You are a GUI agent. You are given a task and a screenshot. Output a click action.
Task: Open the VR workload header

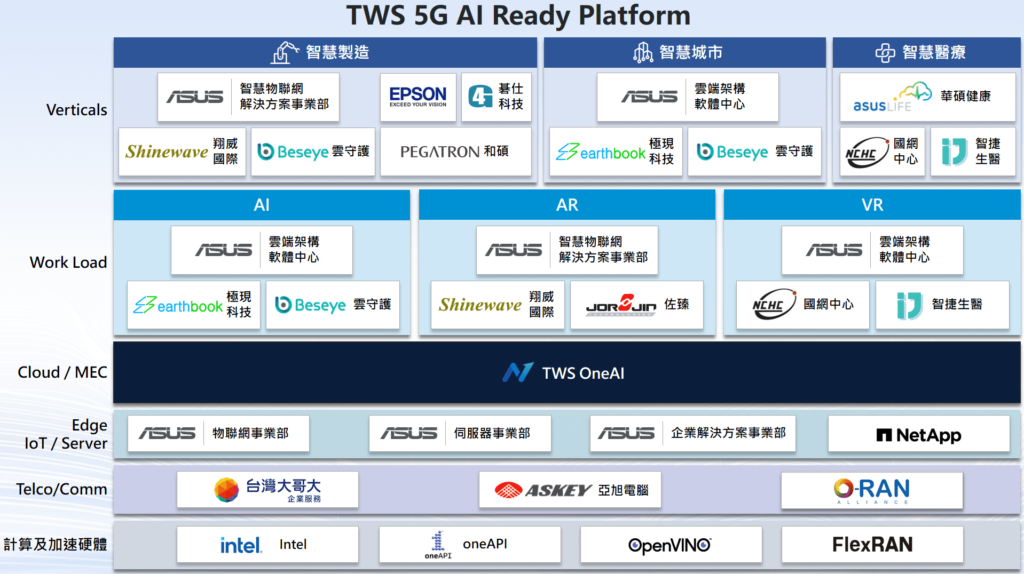tap(871, 205)
